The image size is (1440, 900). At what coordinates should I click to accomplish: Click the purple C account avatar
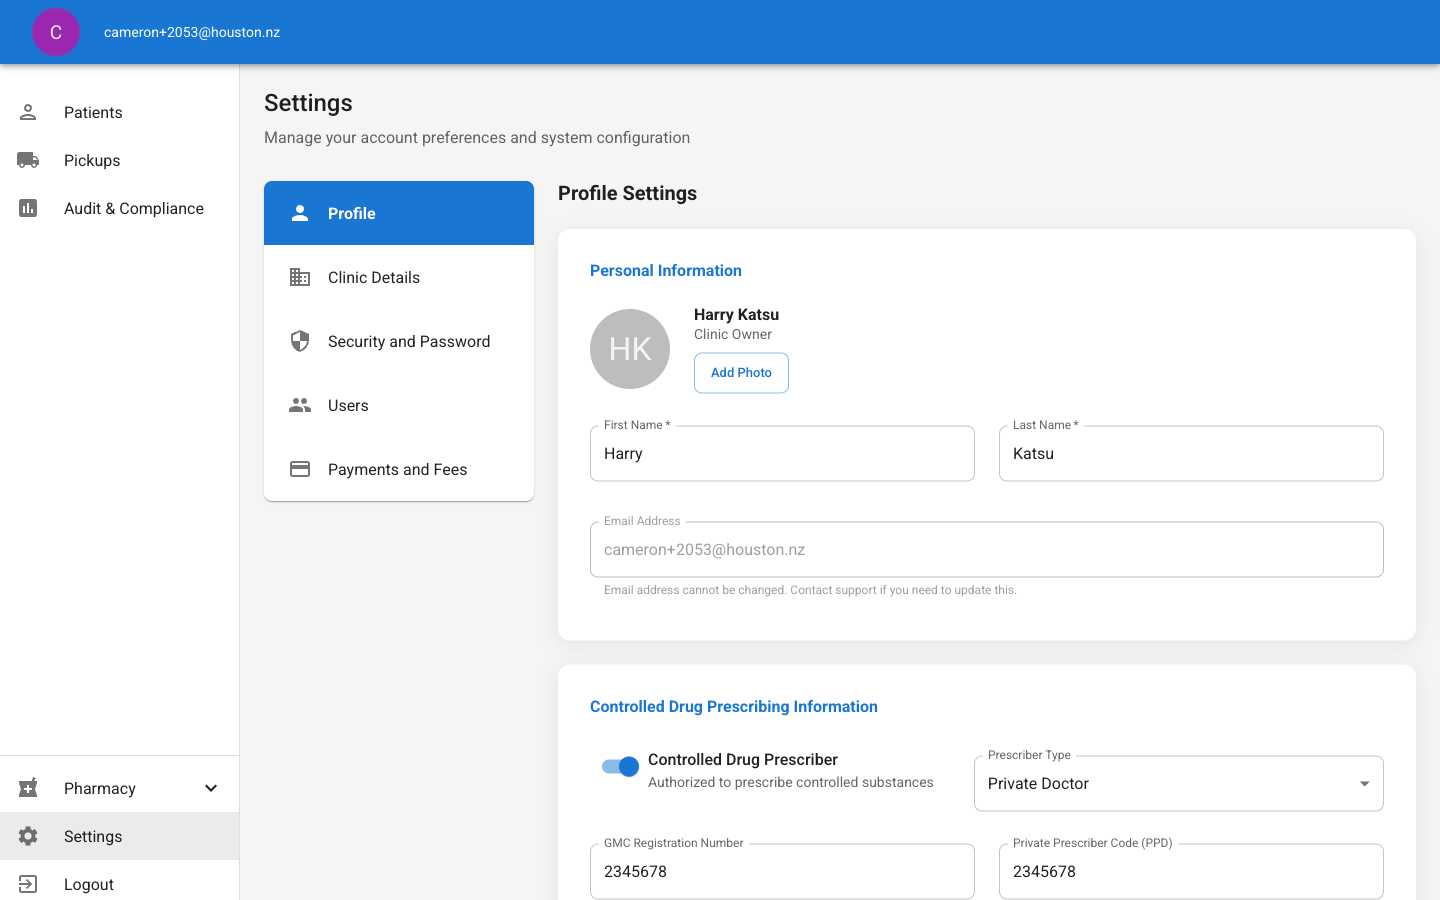pos(56,32)
